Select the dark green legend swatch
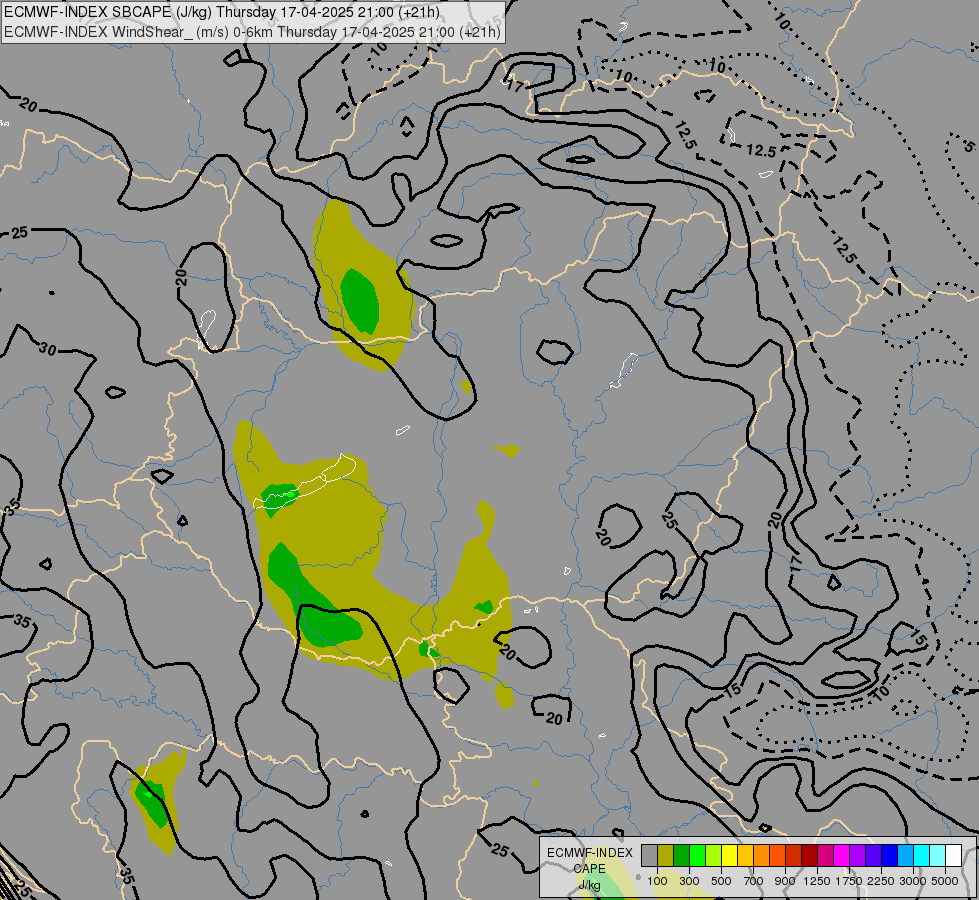Viewport: 979px width, 900px height. pyautogui.click(x=682, y=856)
